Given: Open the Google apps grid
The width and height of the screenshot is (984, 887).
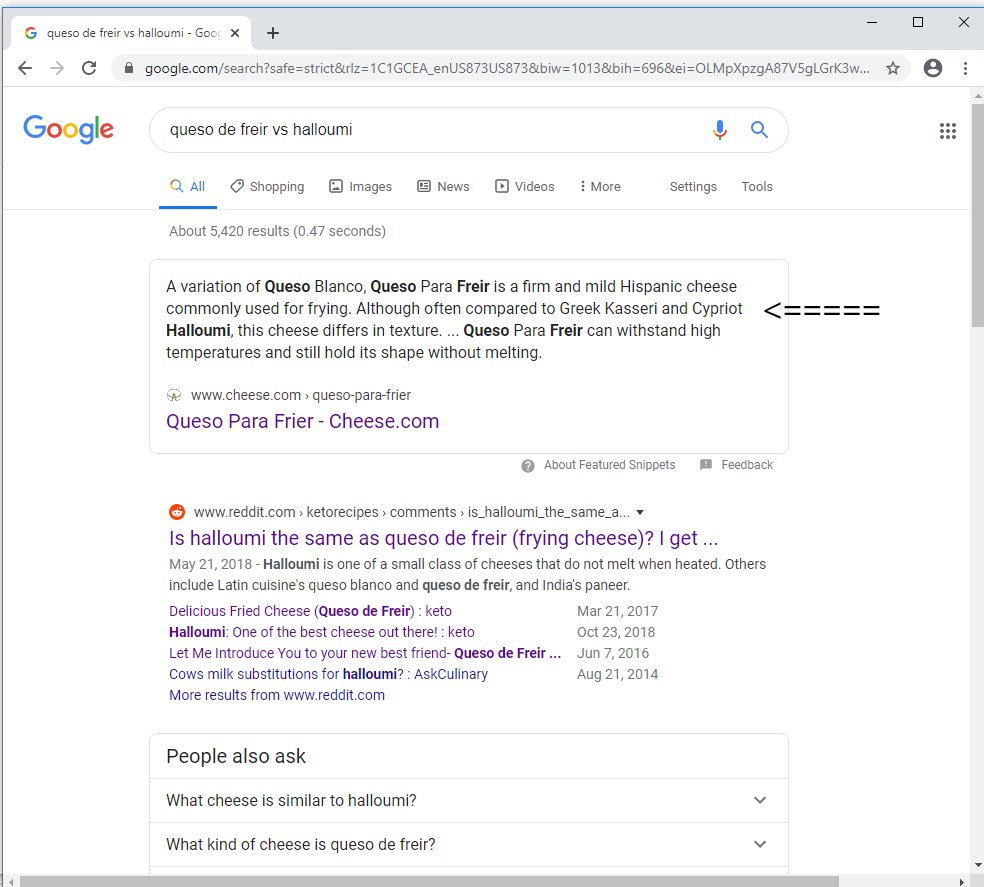Looking at the screenshot, I should [x=948, y=131].
